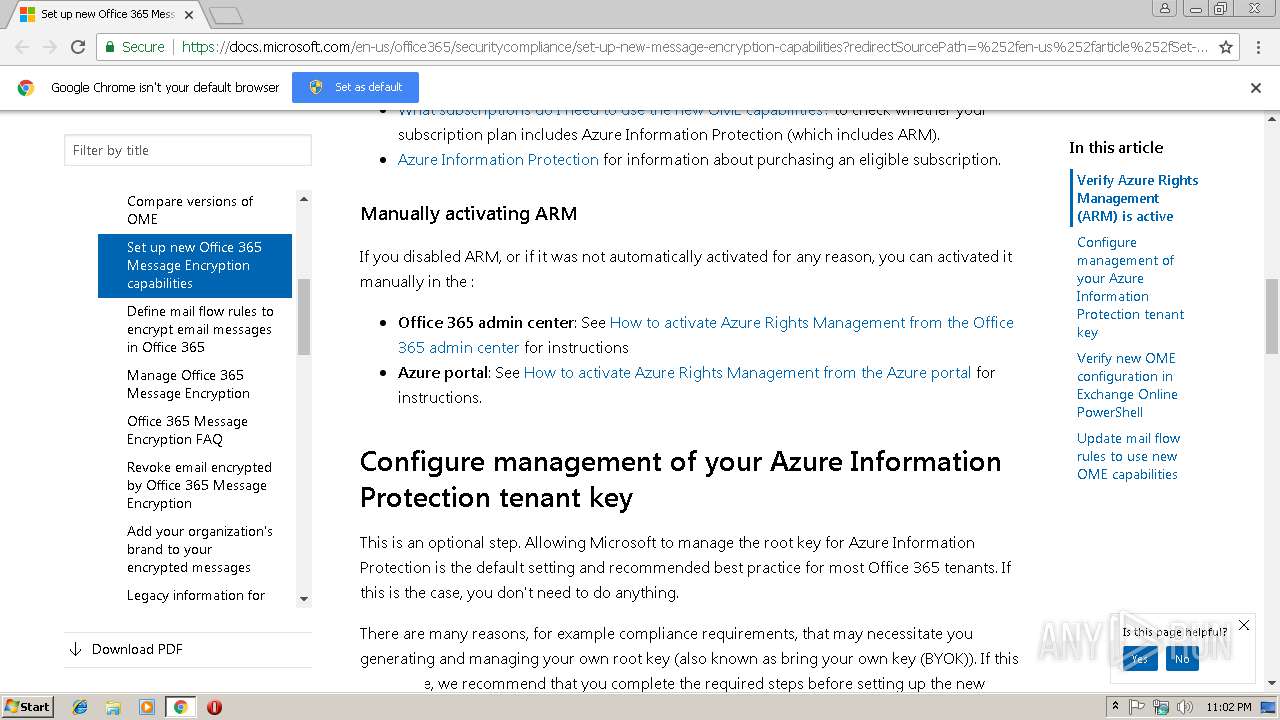Image resolution: width=1280 pixels, height=720 pixels.
Task: Go forward with the browser forward arrow
Action: (x=50, y=47)
